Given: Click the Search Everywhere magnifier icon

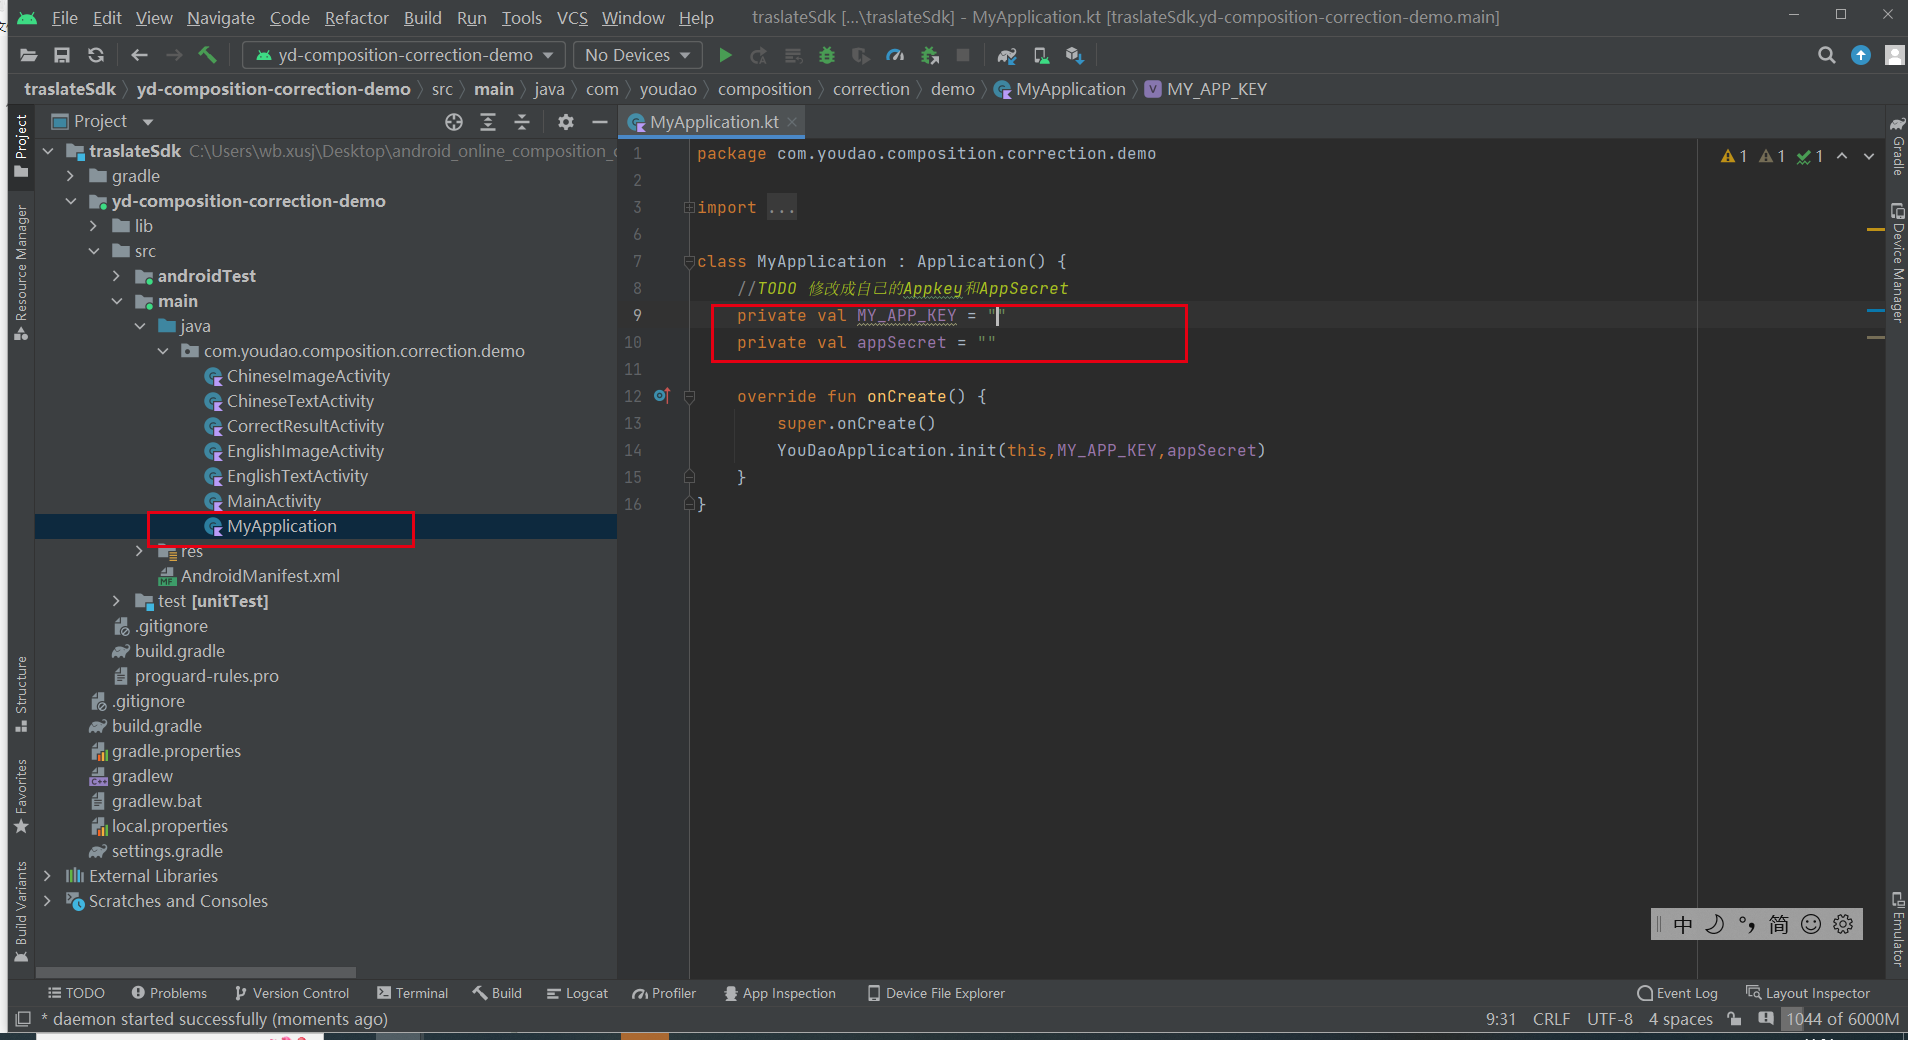Looking at the screenshot, I should [1826, 55].
